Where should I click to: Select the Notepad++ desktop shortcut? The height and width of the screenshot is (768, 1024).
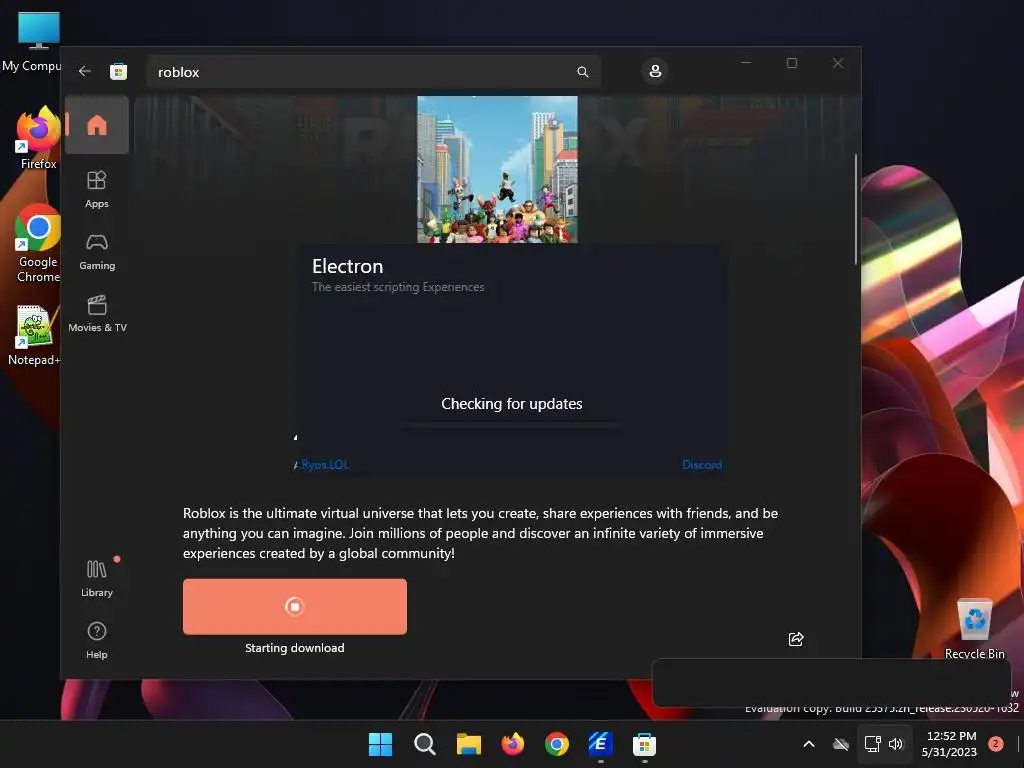pyautogui.click(x=34, y=334)
